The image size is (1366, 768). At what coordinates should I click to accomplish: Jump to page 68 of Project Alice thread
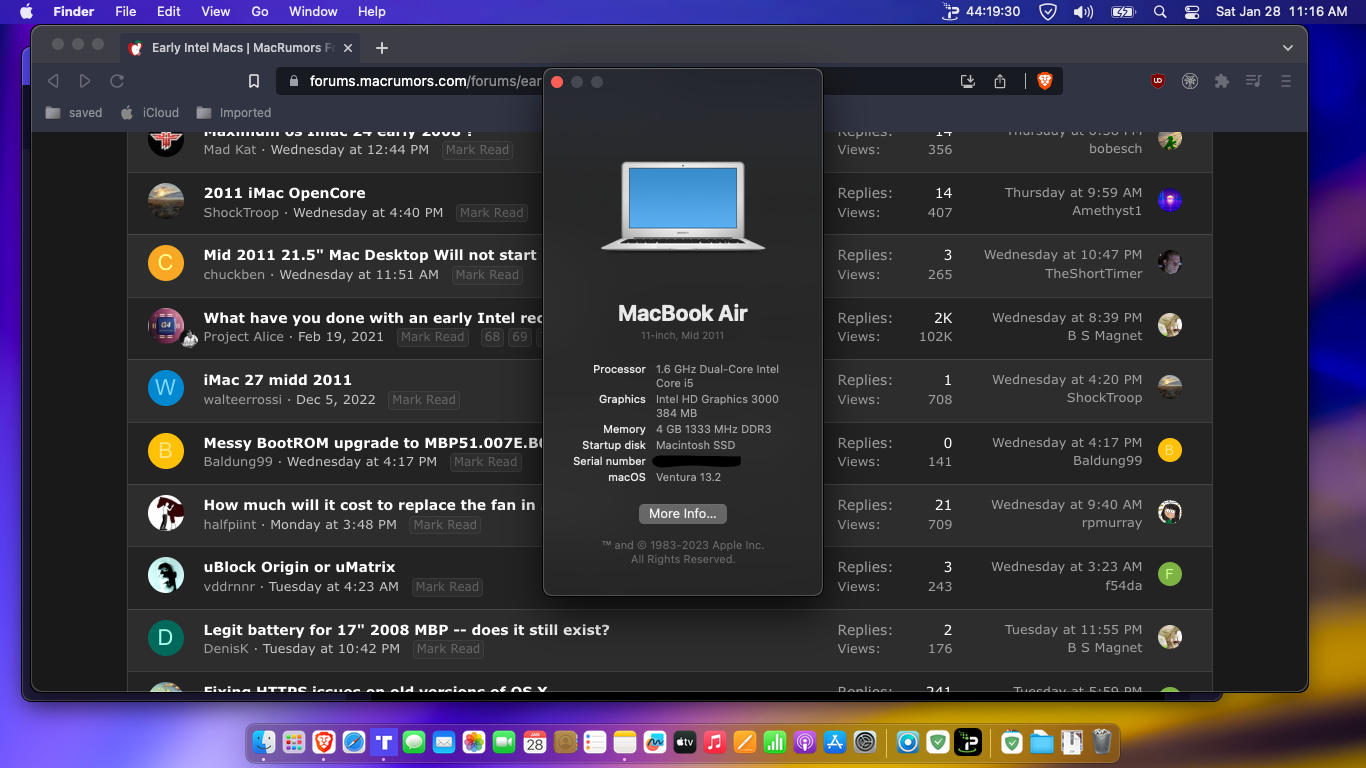pos(492,337)
